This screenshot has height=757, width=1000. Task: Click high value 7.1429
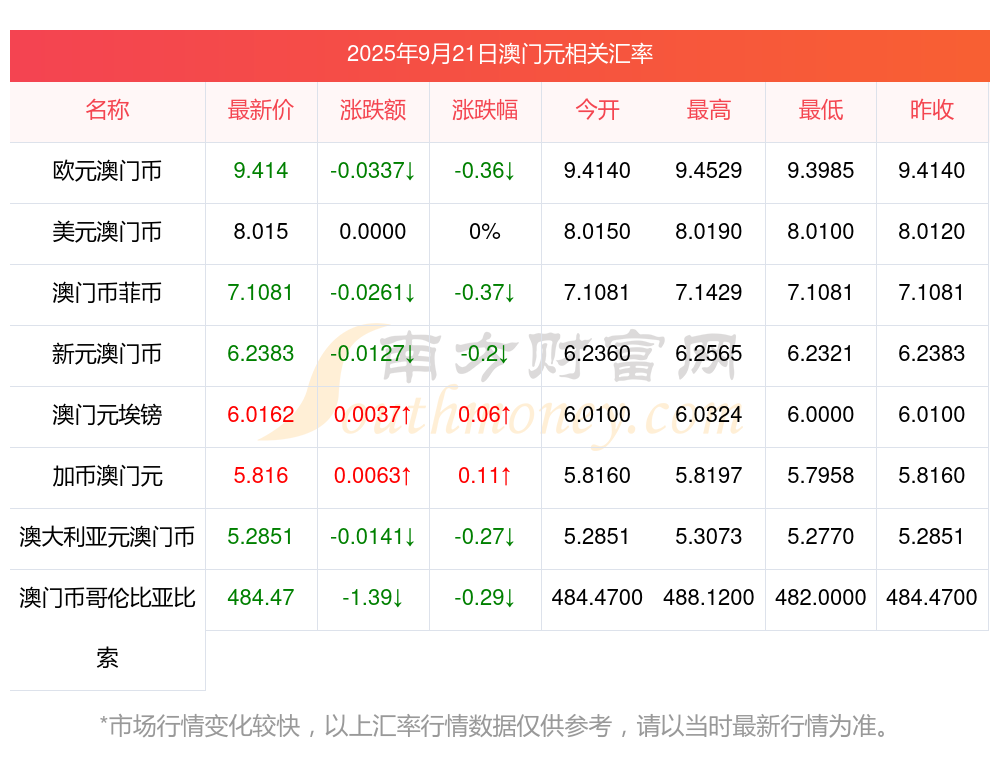pyautogui.click(x=709, y=293)
